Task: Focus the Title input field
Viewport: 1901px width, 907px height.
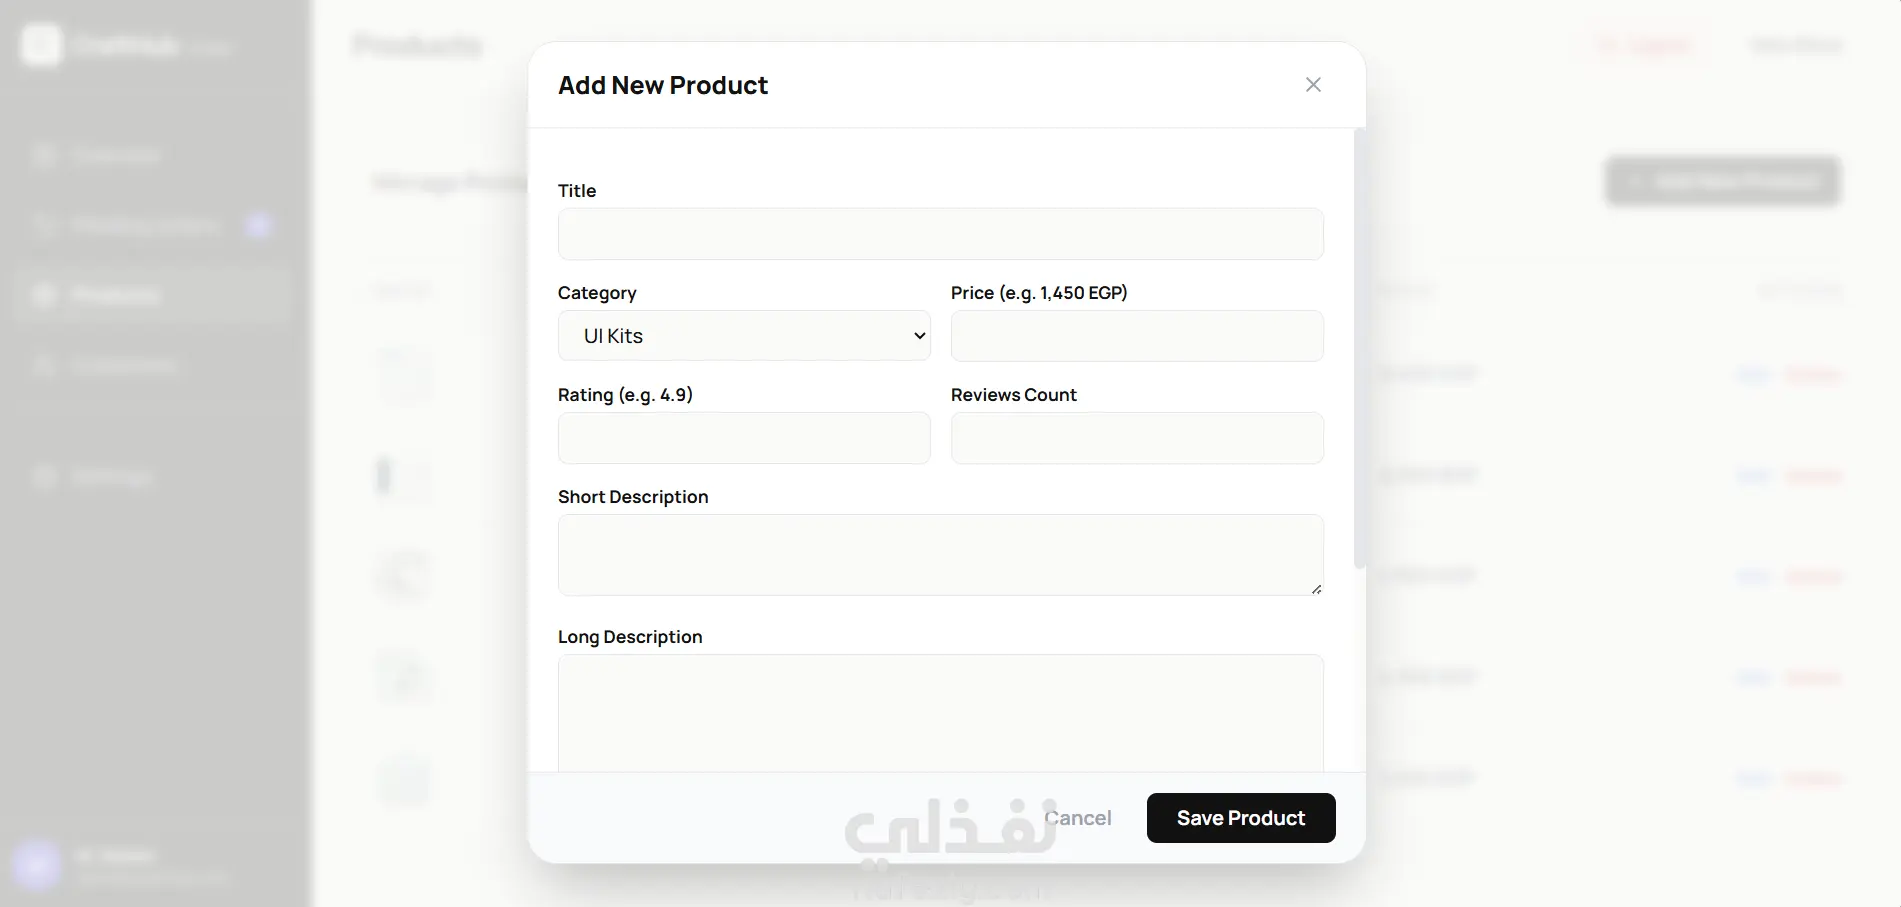Action: pyautogui.click(x=940, y=234)
